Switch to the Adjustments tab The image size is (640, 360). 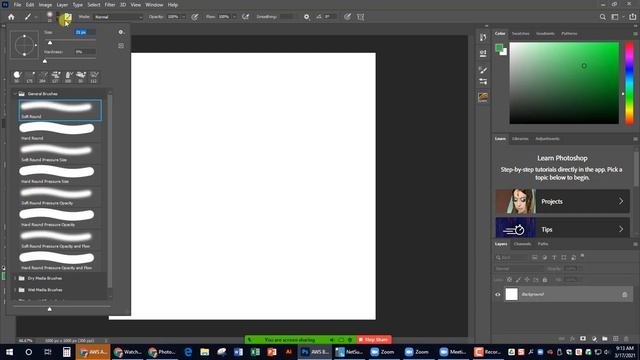(547, 139)
